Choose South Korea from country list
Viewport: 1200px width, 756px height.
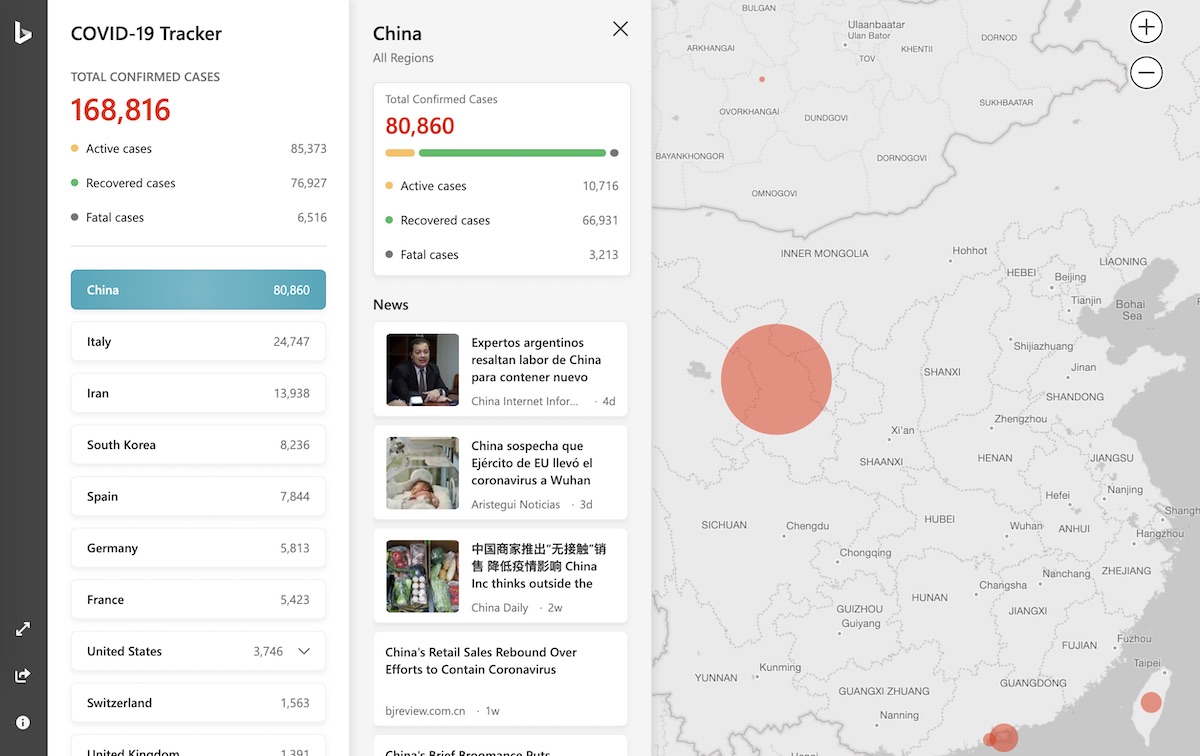tap(198, 445)
